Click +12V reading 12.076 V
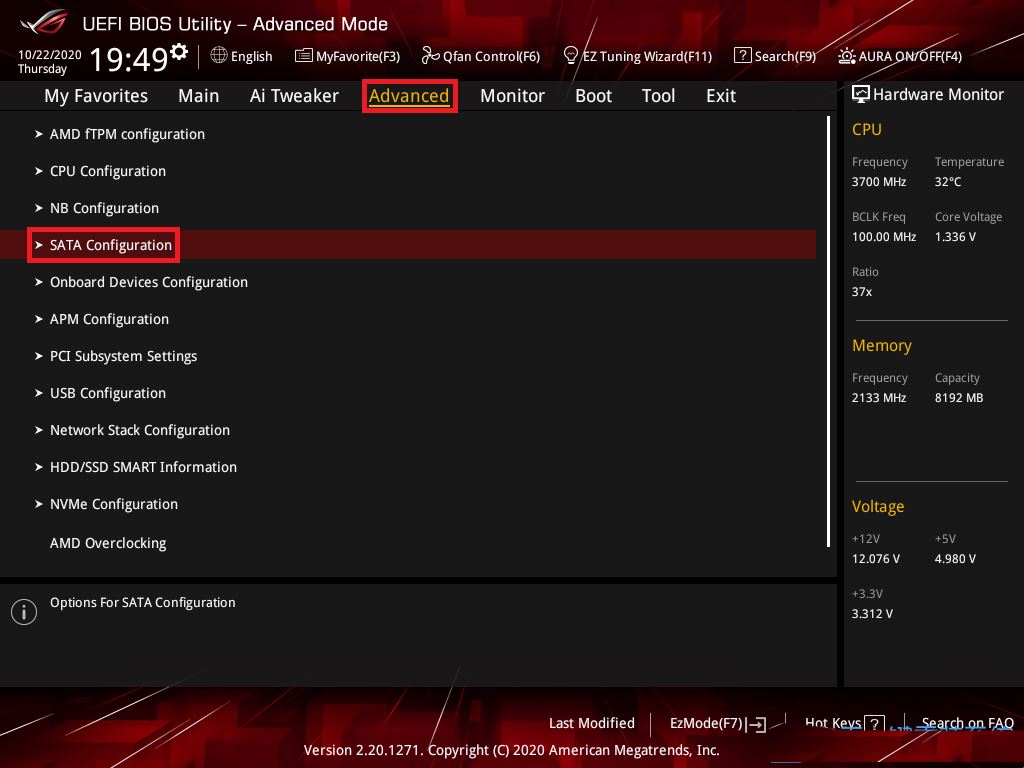Screen dimensions: 1024x768 [x=876, y=558]
